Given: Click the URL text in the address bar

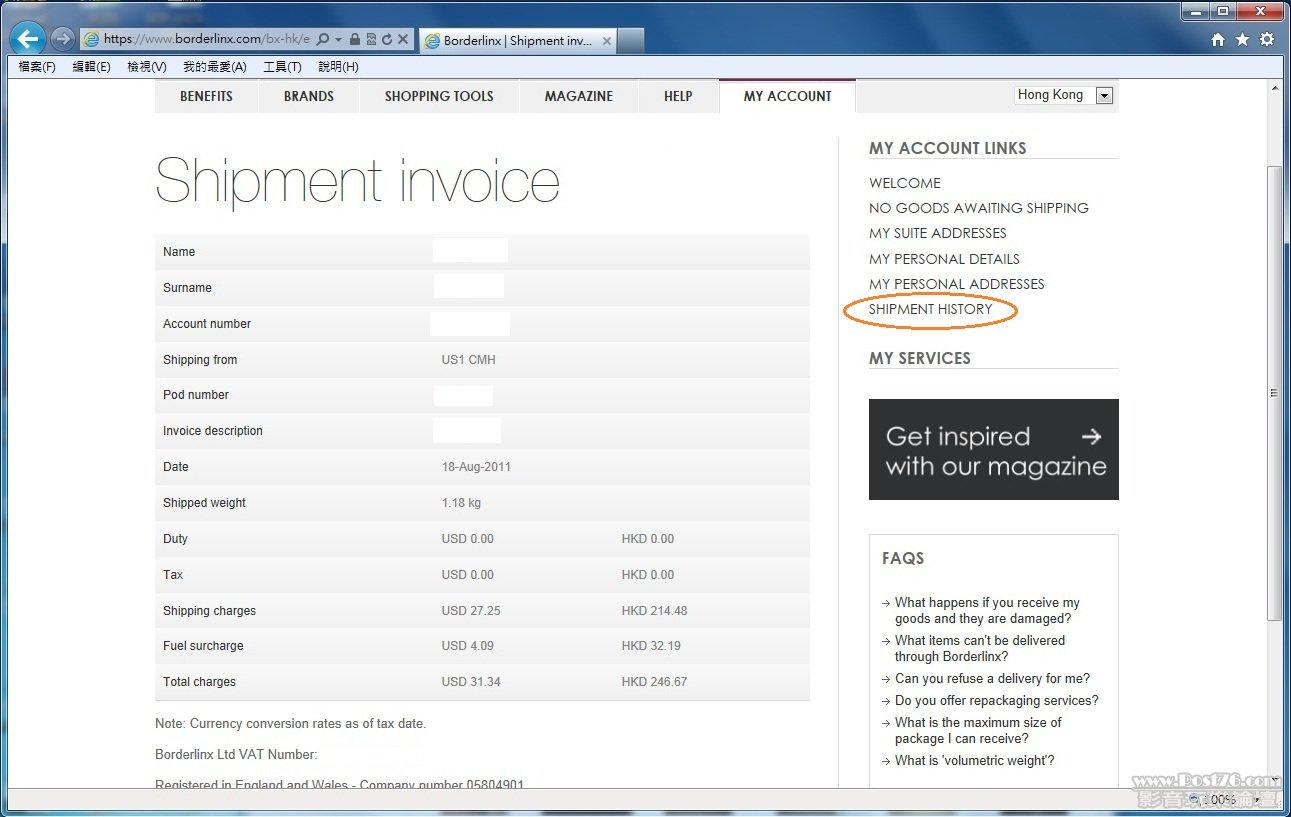Looking at the screenshot, I should click(206, 39).
